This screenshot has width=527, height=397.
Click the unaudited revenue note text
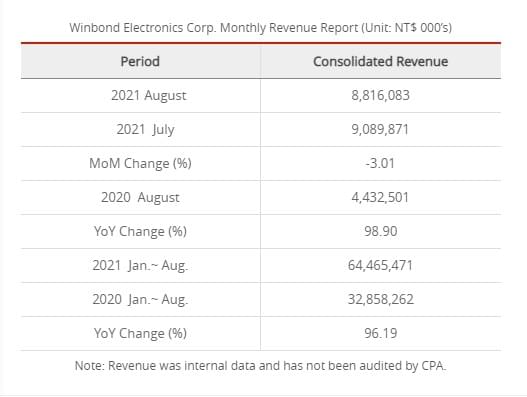coord(260,366)
